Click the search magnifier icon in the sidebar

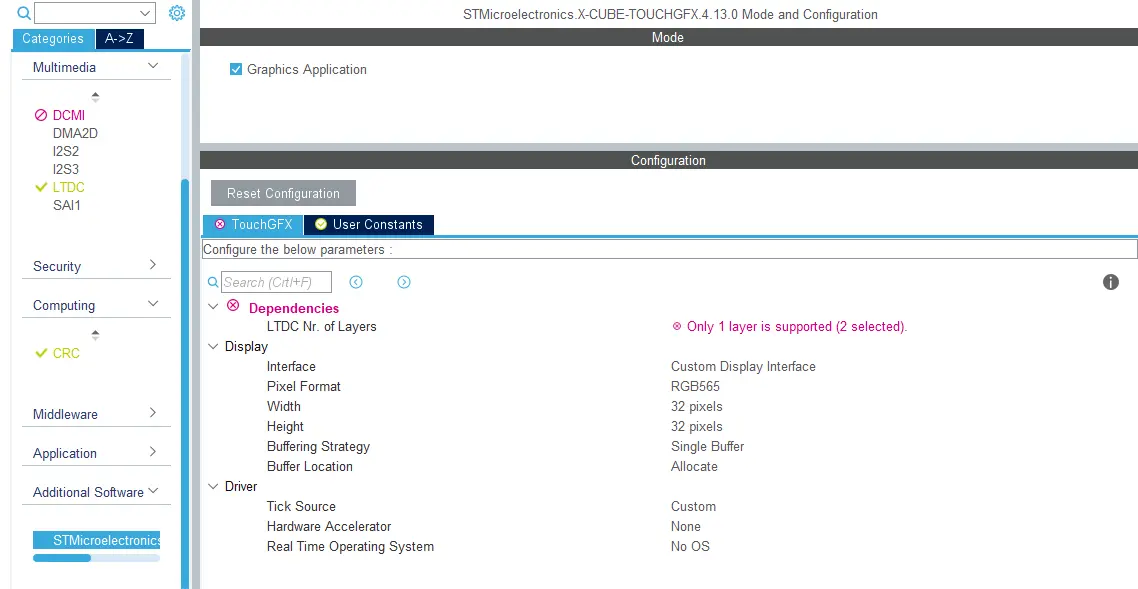pyautogui.click(x=24, y=13)
